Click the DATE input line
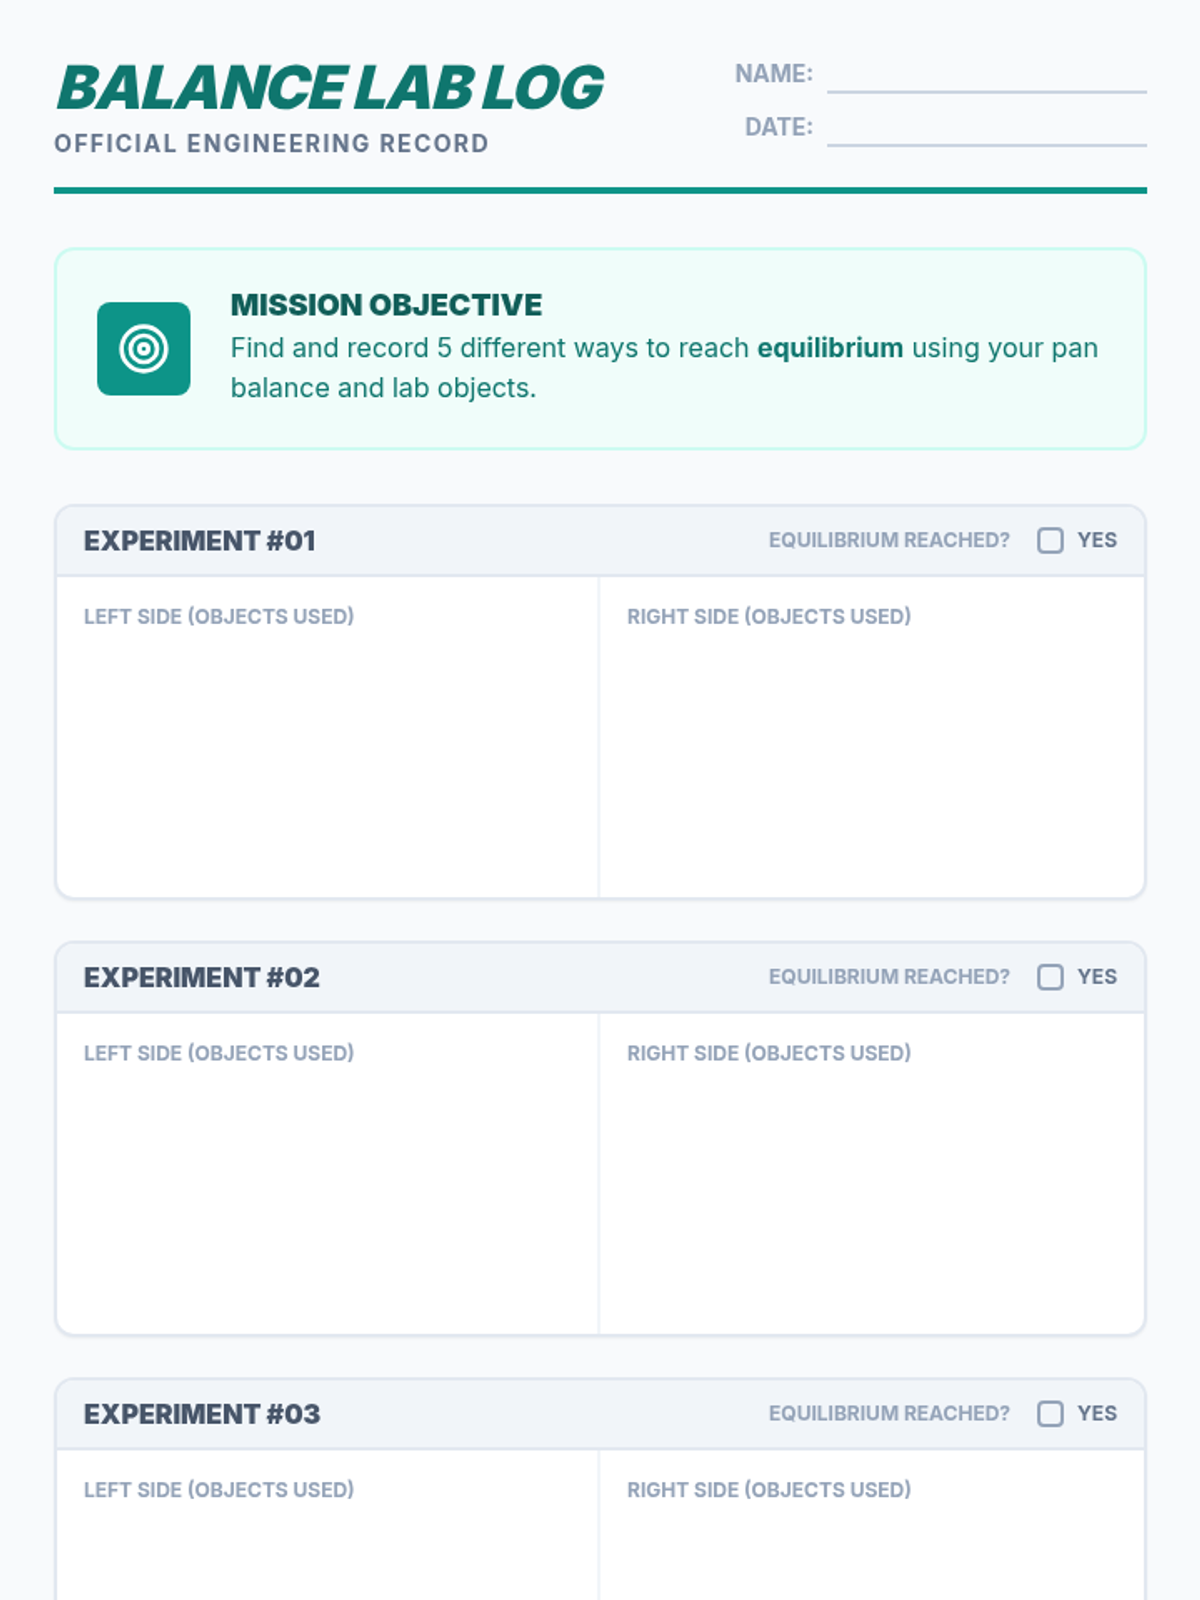Screen dimensions: 1200x1600 [986, 128]
